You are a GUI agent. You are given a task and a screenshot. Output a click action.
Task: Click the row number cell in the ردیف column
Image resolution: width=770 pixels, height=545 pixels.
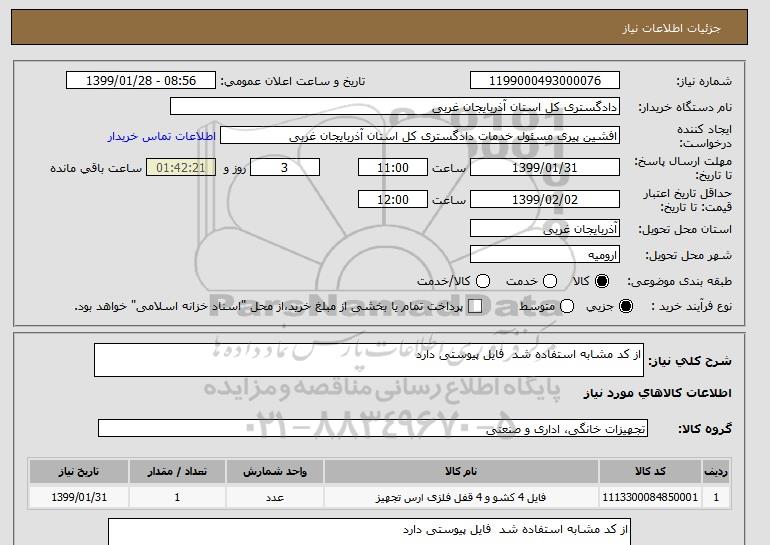click(x=716, y=497)
